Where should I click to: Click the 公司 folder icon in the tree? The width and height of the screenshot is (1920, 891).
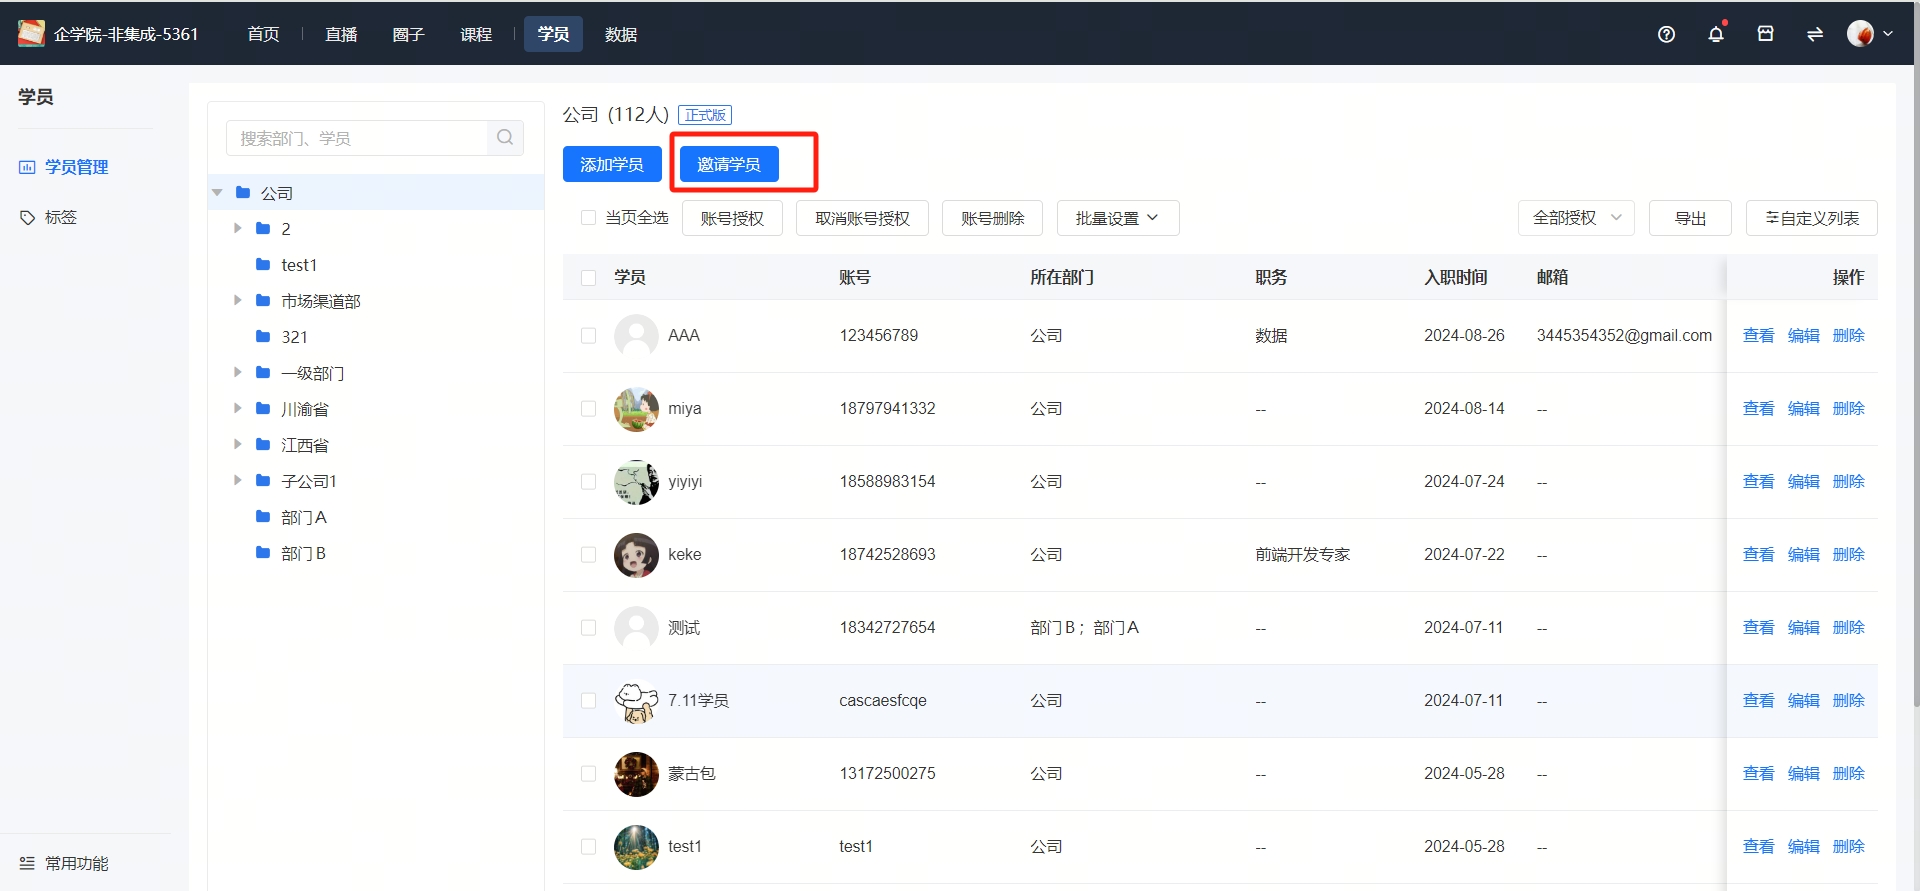(x=243, y=192)
